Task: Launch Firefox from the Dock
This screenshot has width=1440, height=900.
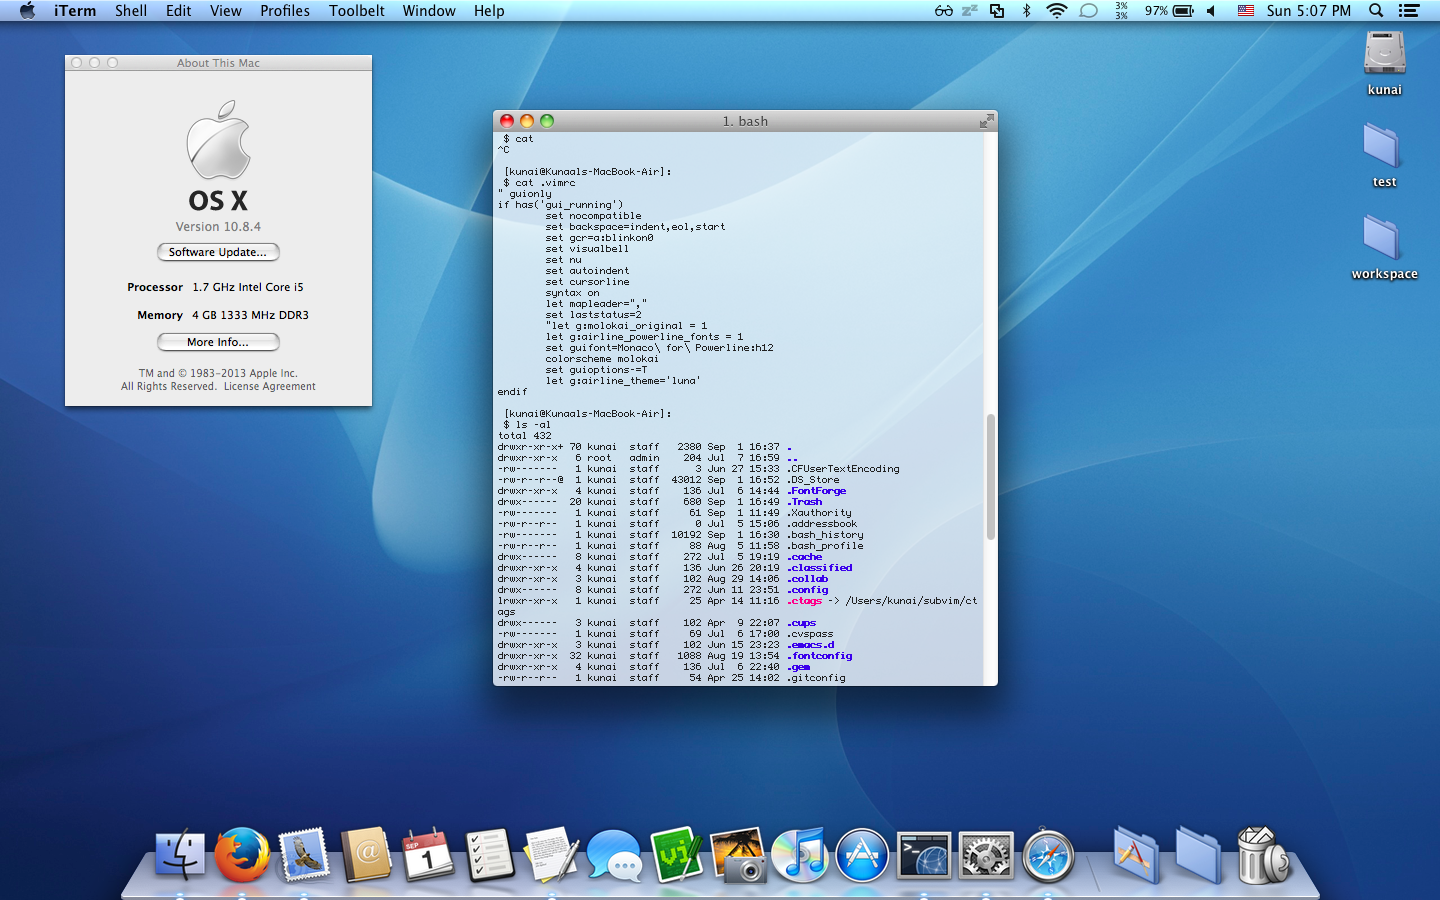Action: 243,856
